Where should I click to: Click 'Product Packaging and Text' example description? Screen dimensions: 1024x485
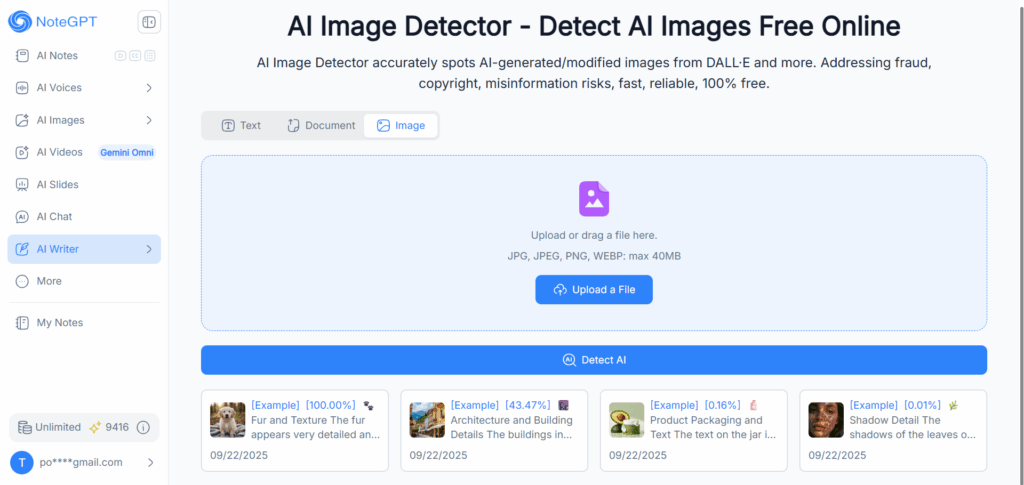point(712,428)
